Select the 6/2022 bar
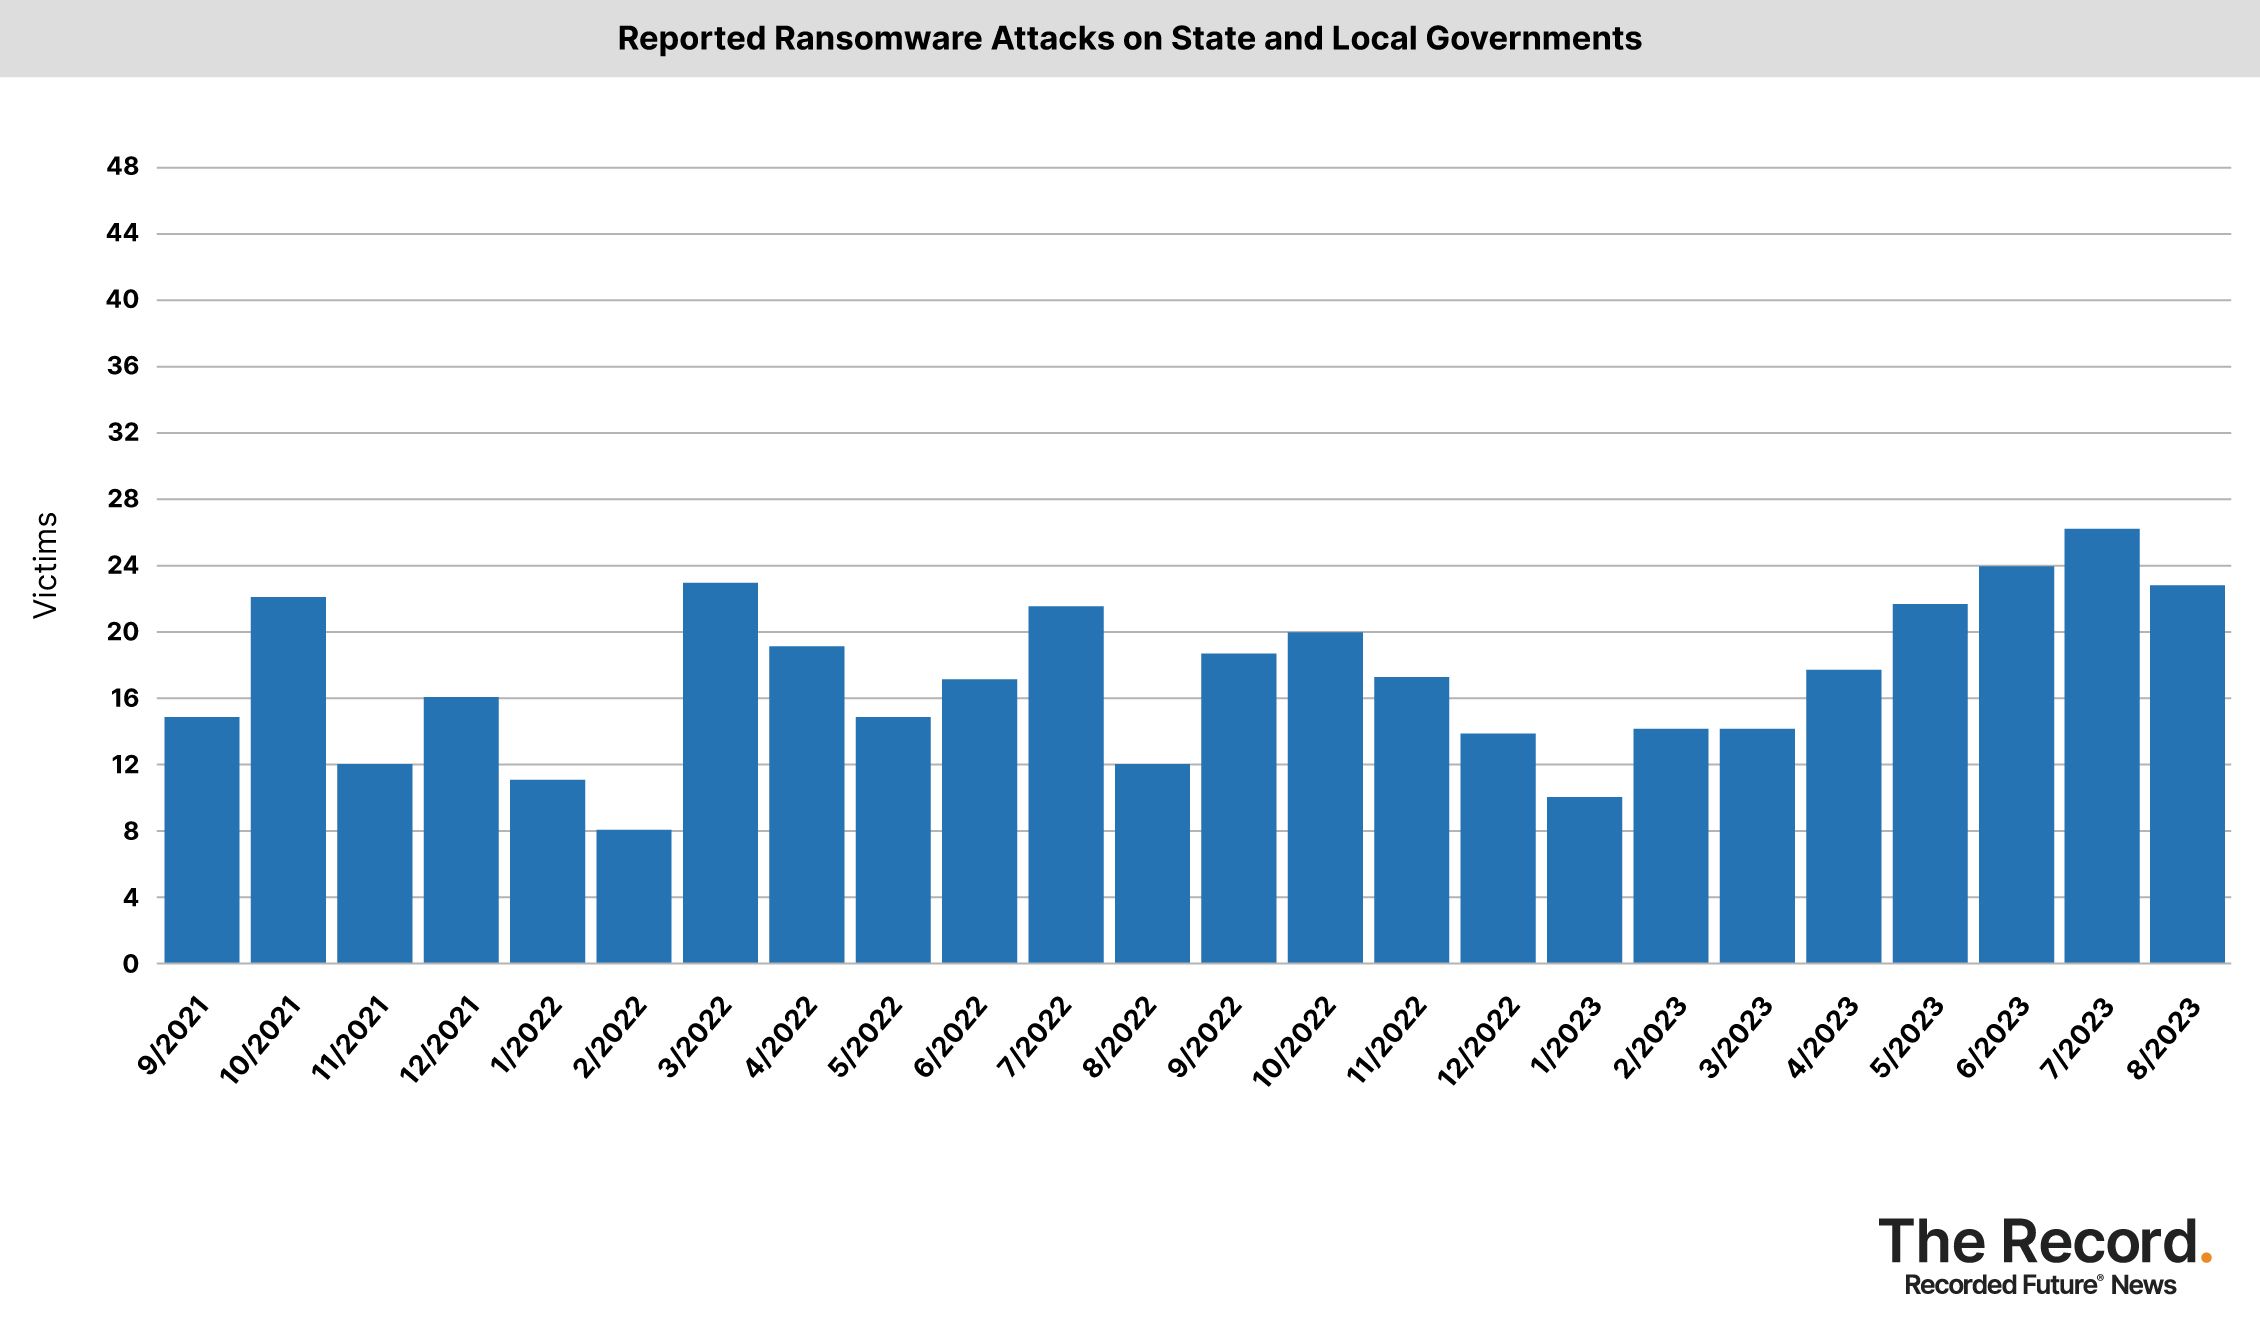 click(980, 821)
